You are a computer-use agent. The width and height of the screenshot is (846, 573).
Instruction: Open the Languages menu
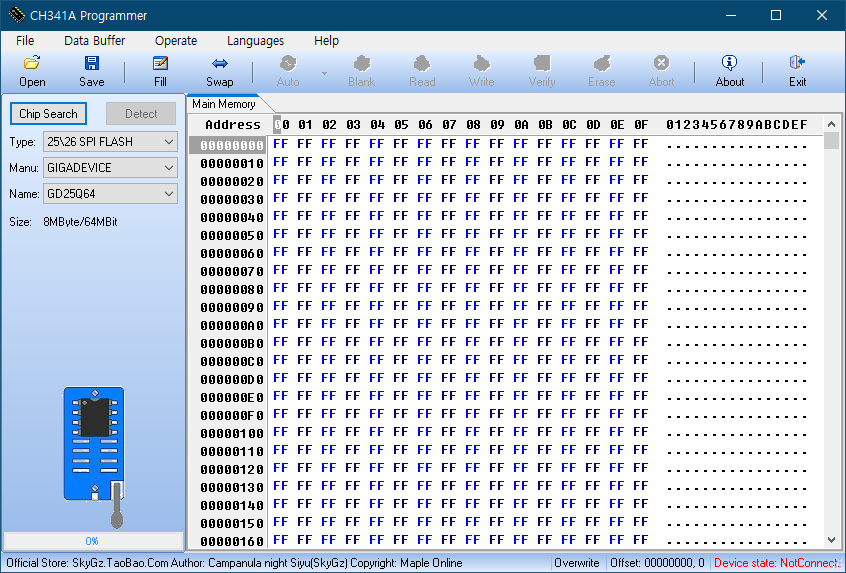(x=255, y=40)
